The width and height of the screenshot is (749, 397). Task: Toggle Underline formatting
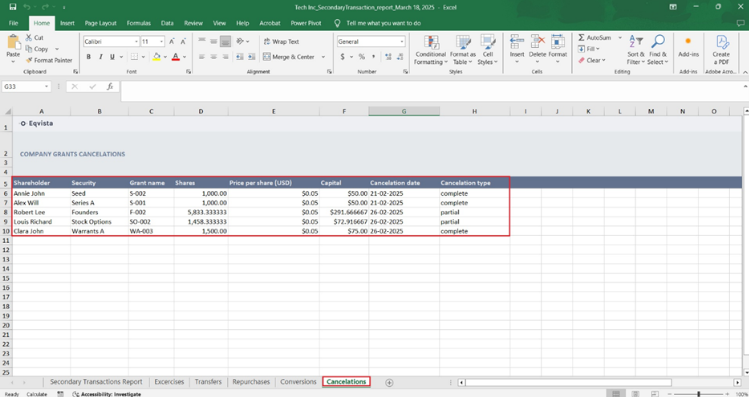pyautogui.click(x=112, y=57)
